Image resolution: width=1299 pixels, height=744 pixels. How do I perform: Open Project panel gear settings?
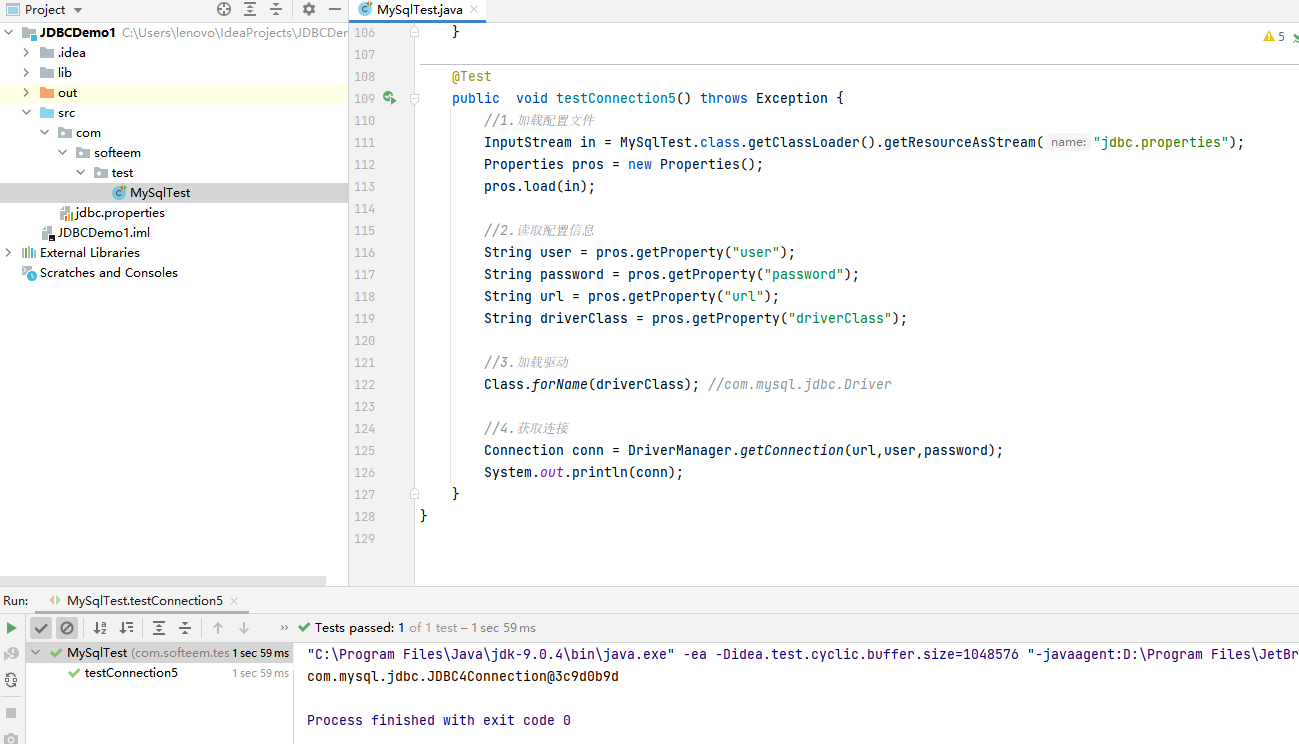coord(309,9)
